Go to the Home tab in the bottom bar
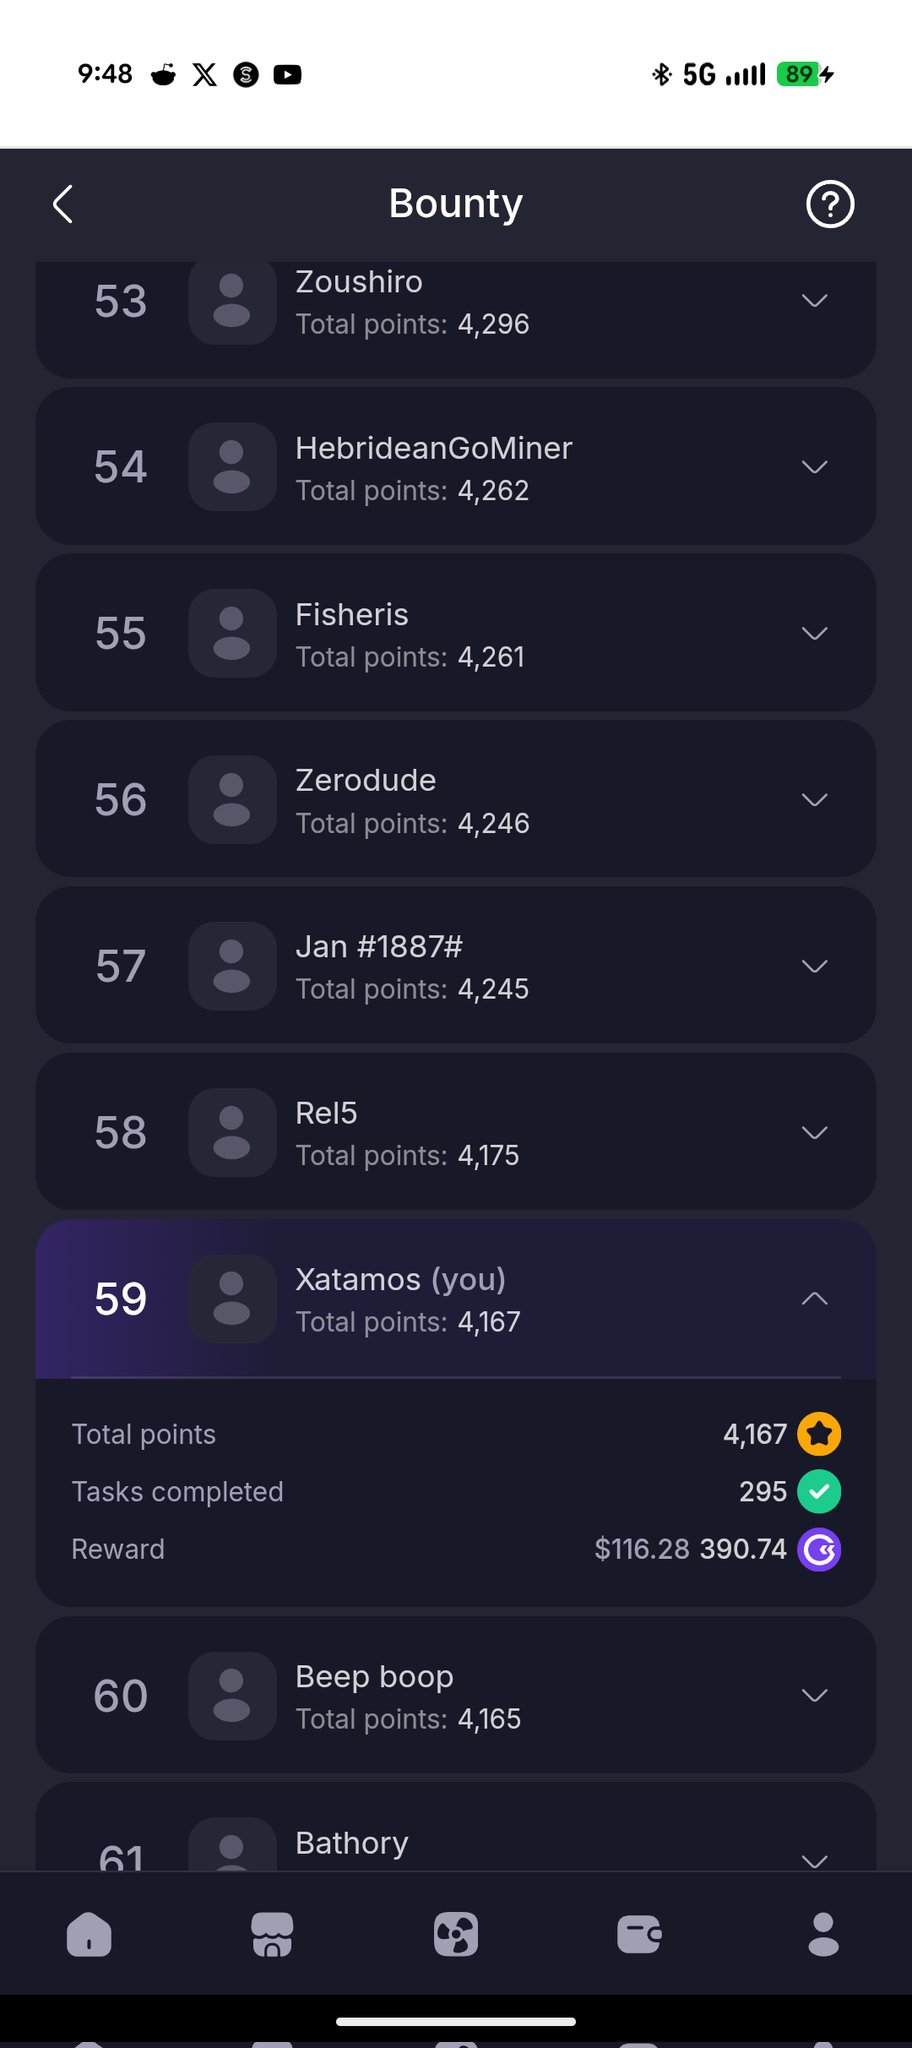912x2048 pixels. click(89, 1934)
